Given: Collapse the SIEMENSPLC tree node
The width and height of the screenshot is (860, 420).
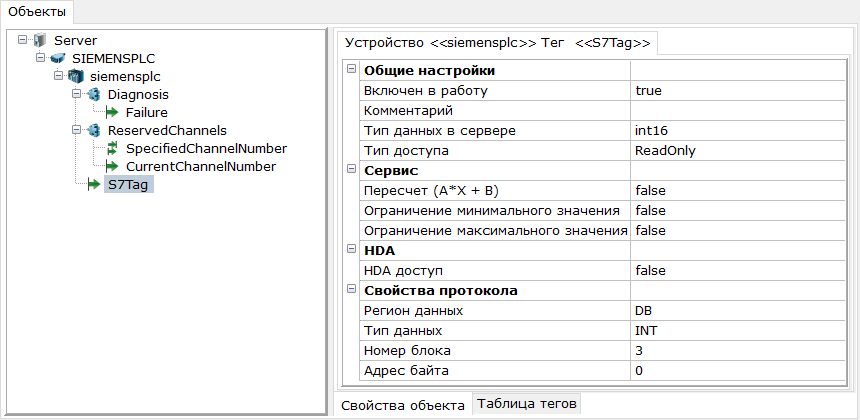Looking at the screenshot, I should pyautogui.click(x=40, y=58).
